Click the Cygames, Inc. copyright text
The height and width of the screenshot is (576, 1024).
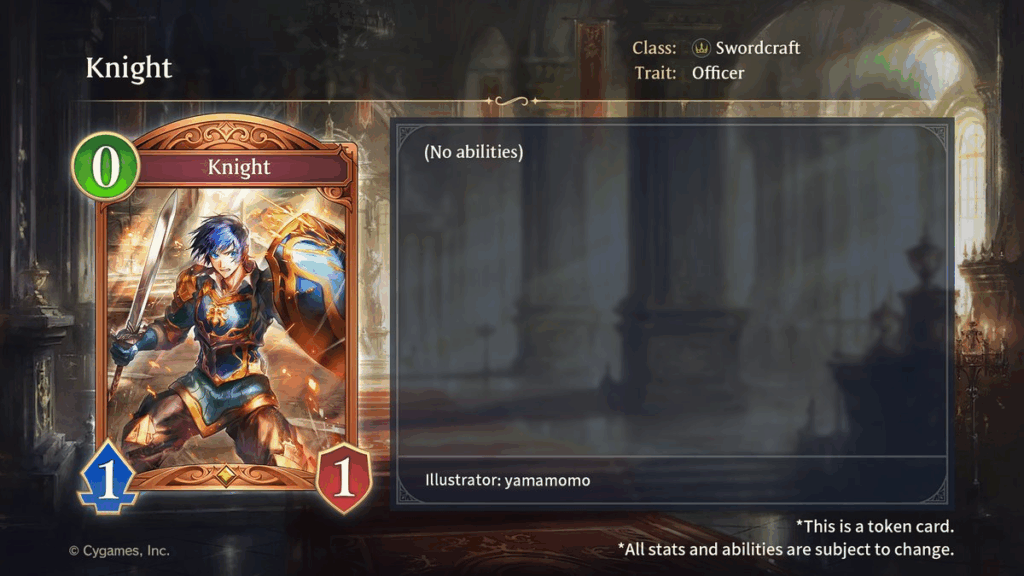[120, 551]
